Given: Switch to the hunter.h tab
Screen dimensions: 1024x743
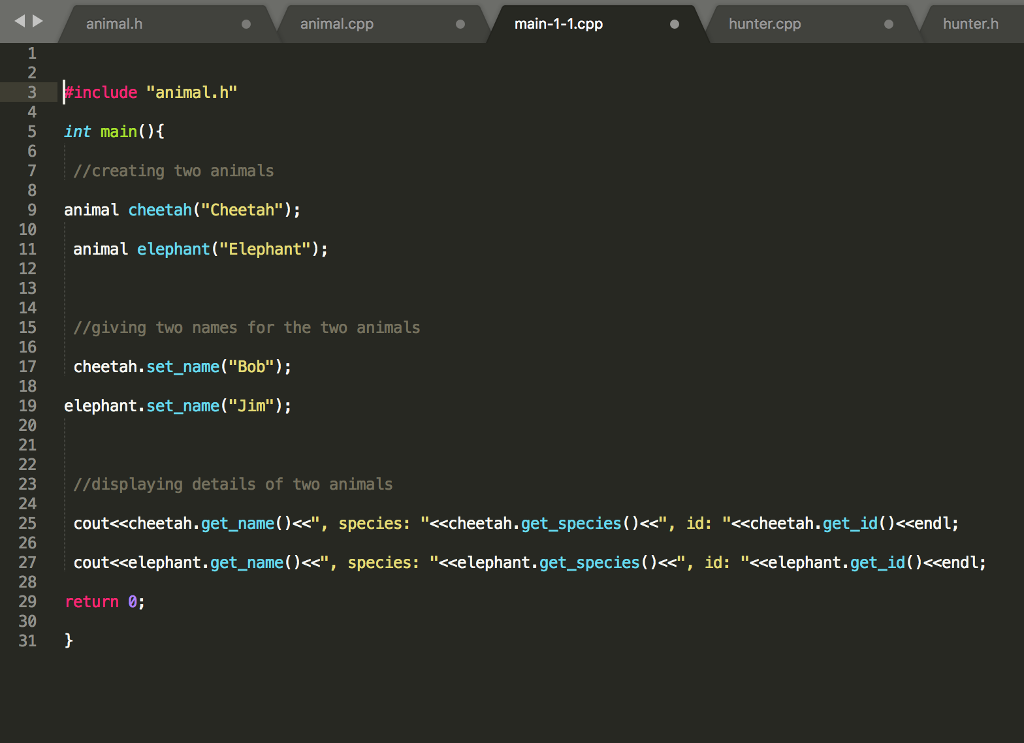Looking at the screenshot, I should (970, 24).
